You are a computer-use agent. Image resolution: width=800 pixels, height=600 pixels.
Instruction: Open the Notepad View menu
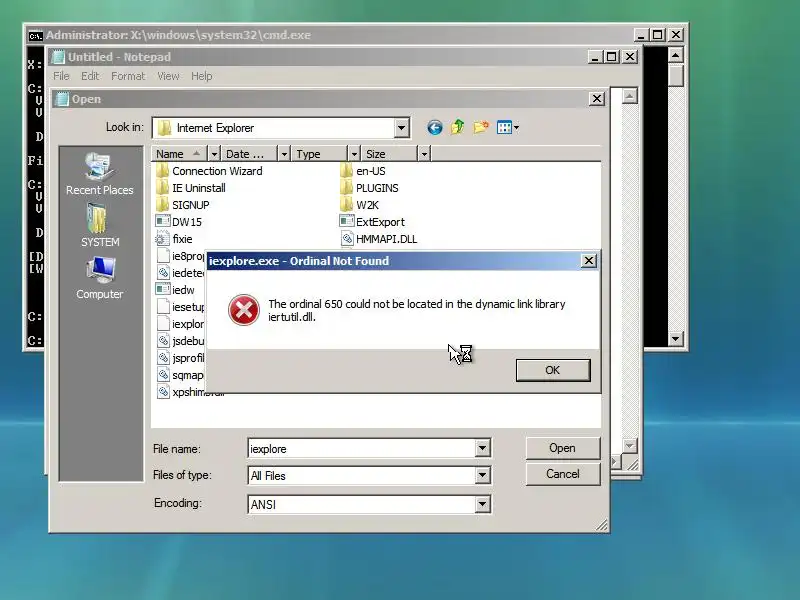point(168,76)
